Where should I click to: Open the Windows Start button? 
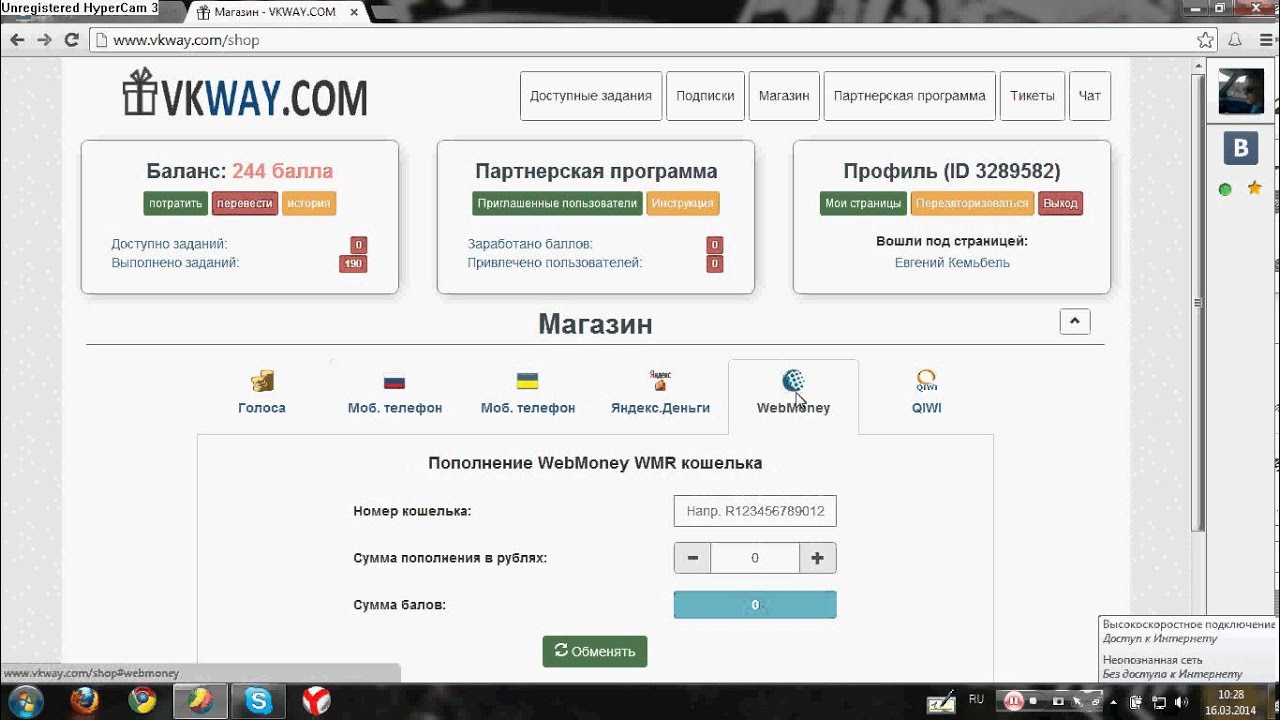click(27, 700)
